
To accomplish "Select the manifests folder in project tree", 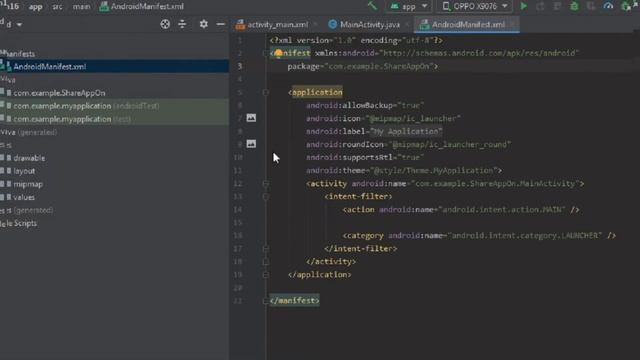I will click(x=18, y=54).
